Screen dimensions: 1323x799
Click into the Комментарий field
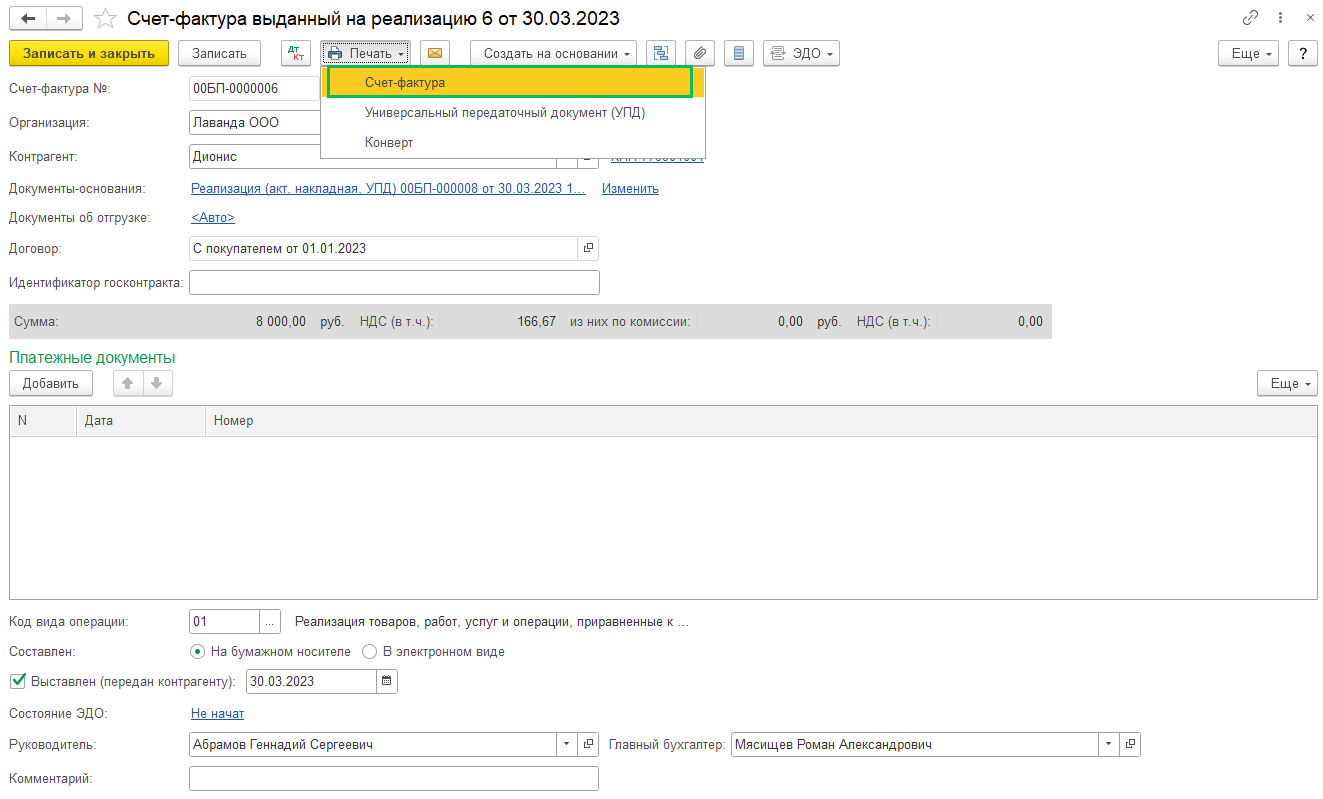point(394,778)
